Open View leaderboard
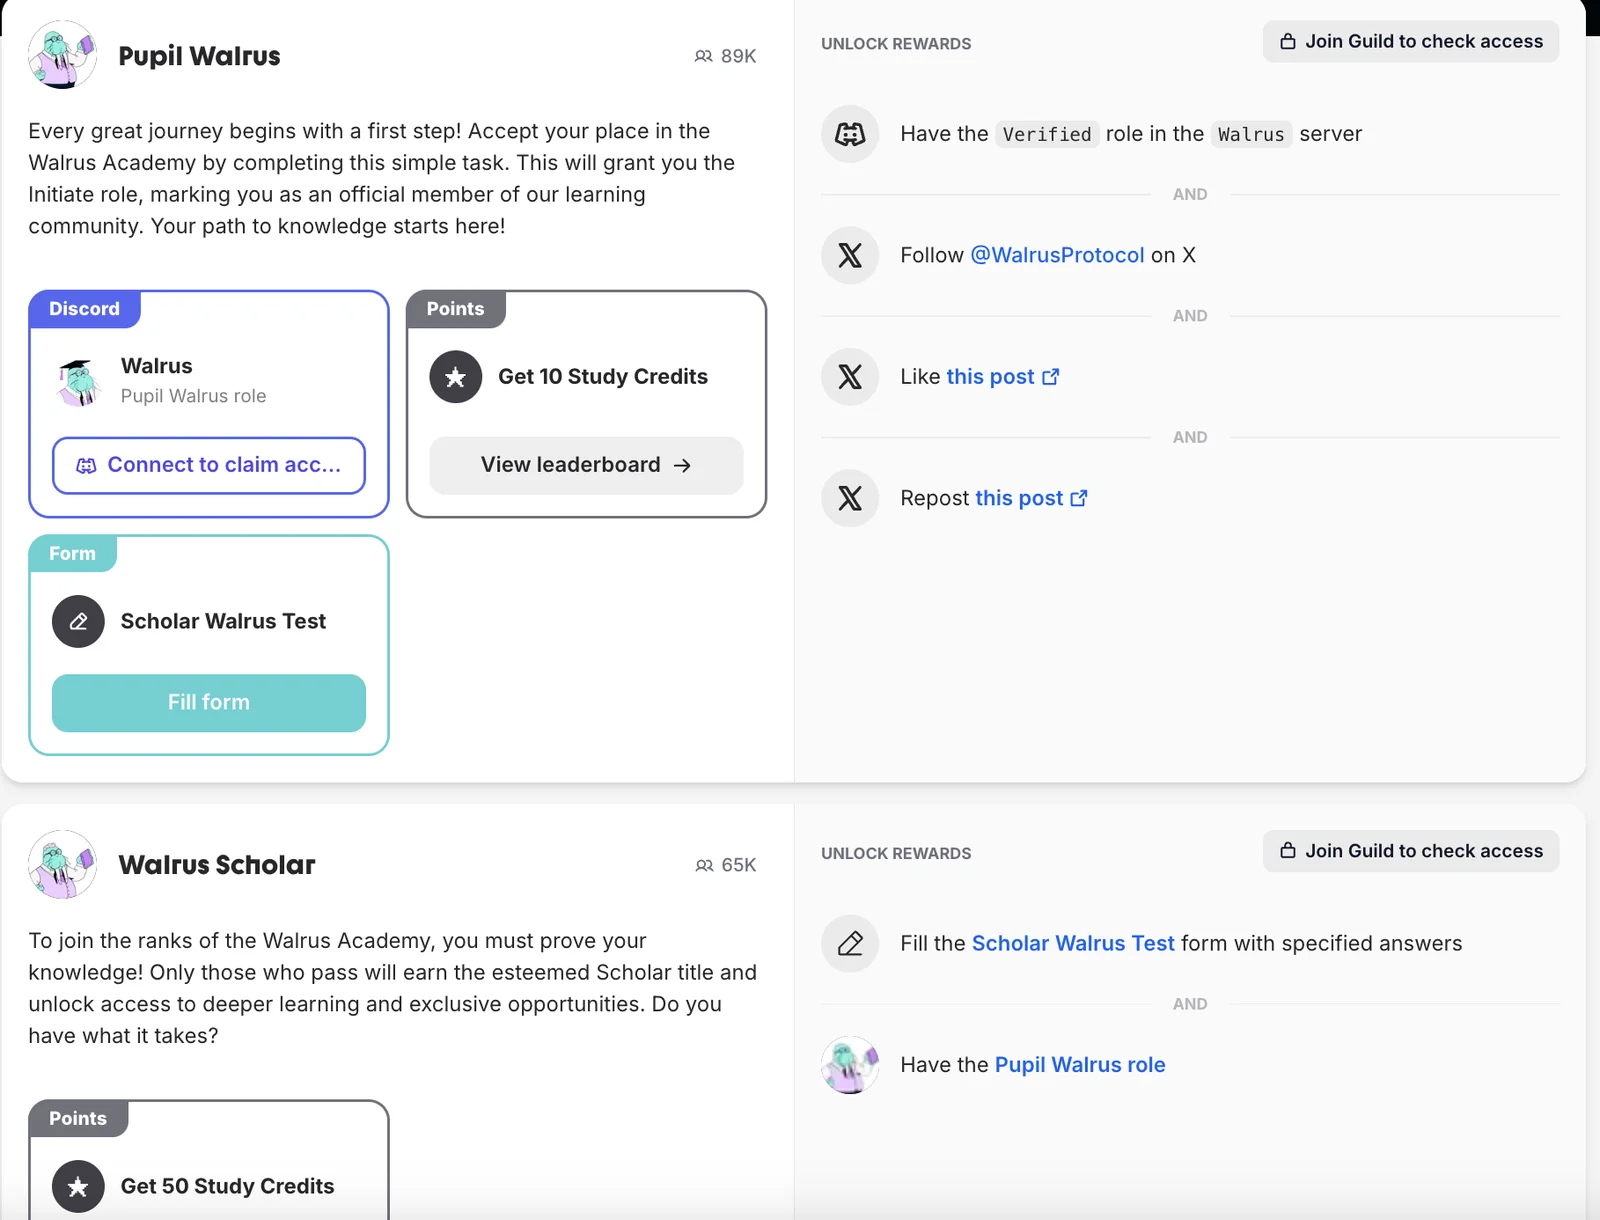This screenshot has width=1600, height=1220. (586, 465)
